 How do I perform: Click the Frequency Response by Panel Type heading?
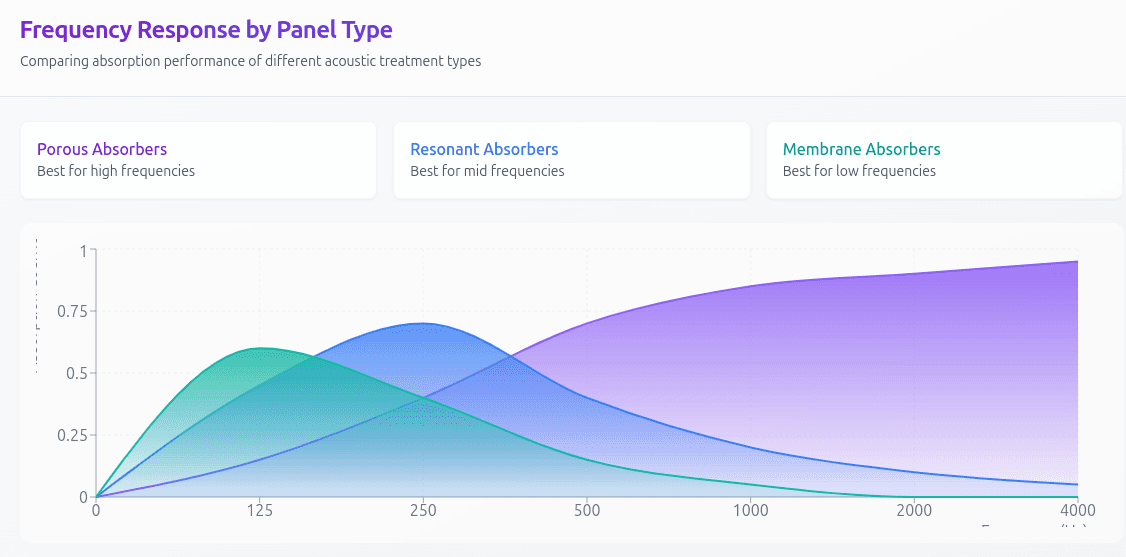pos(206,30)
